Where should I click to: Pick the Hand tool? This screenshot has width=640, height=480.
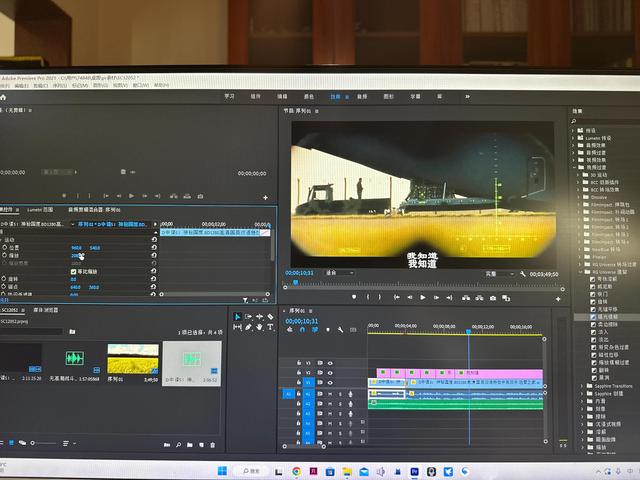(x=259, y=327)
